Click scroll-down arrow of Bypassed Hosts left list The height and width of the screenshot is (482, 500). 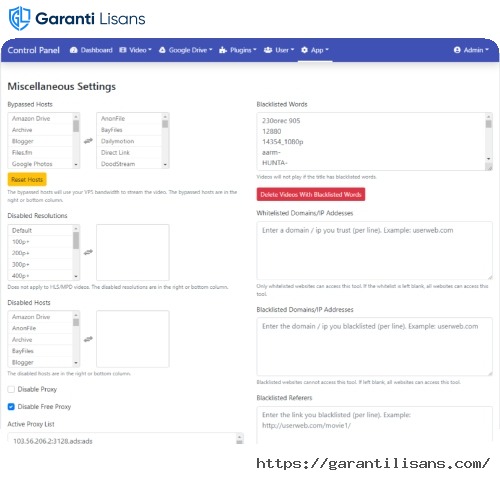[x=76, y=165]
